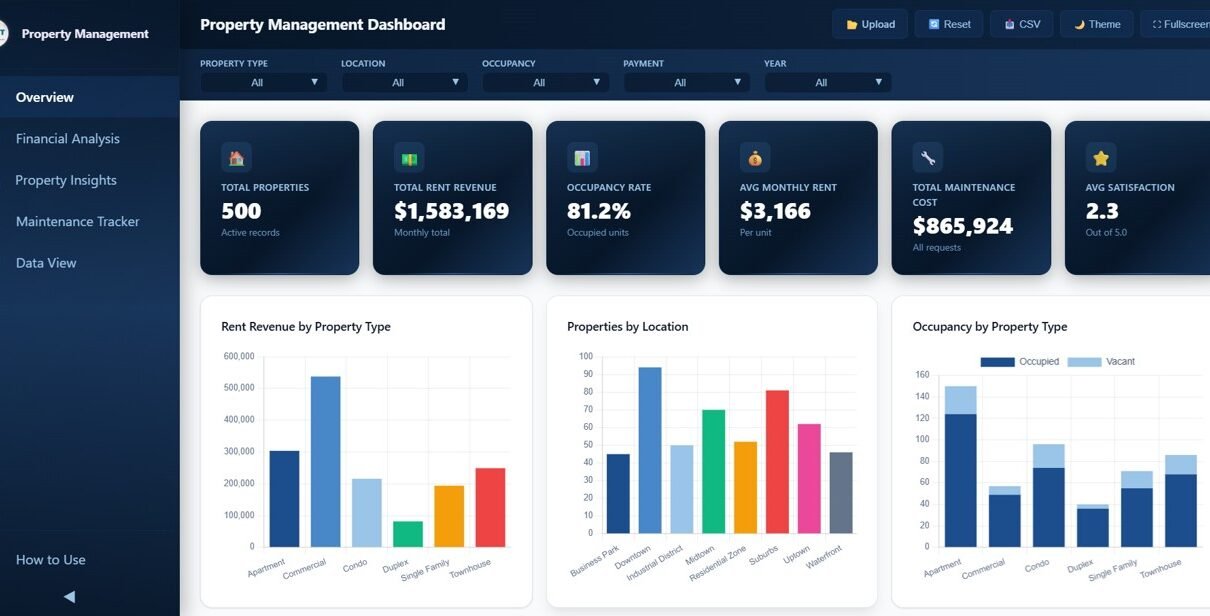Screen dimensions: 1210x616
Task: Go to Financial Analysis in the sidebar
Action: tap(68, 139)
